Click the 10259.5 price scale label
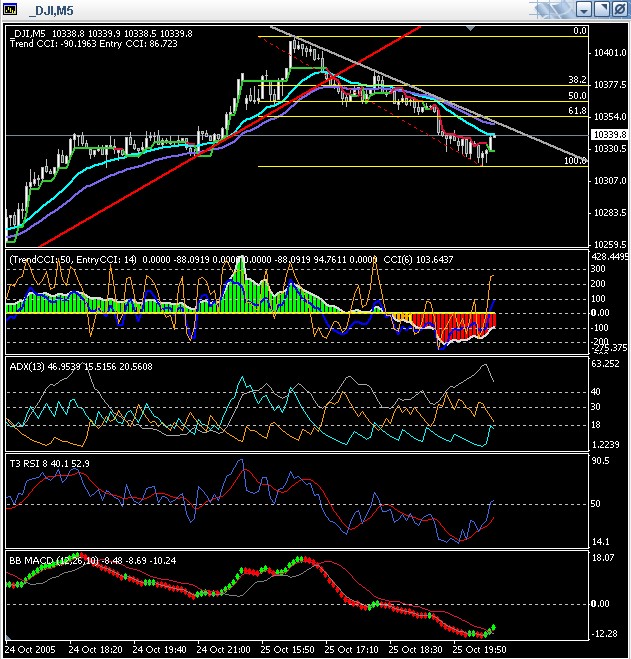The width and height of the screenshot is (631, 659). coord(610,244)
